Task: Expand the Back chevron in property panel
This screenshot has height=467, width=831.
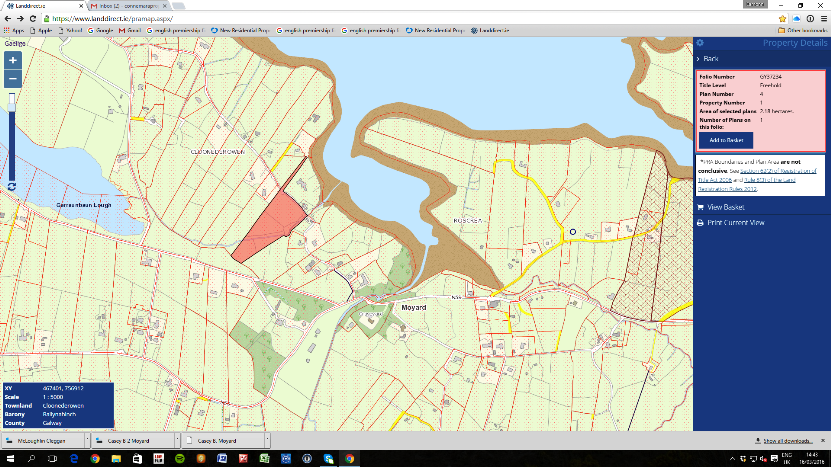Action: click(699, 60)
